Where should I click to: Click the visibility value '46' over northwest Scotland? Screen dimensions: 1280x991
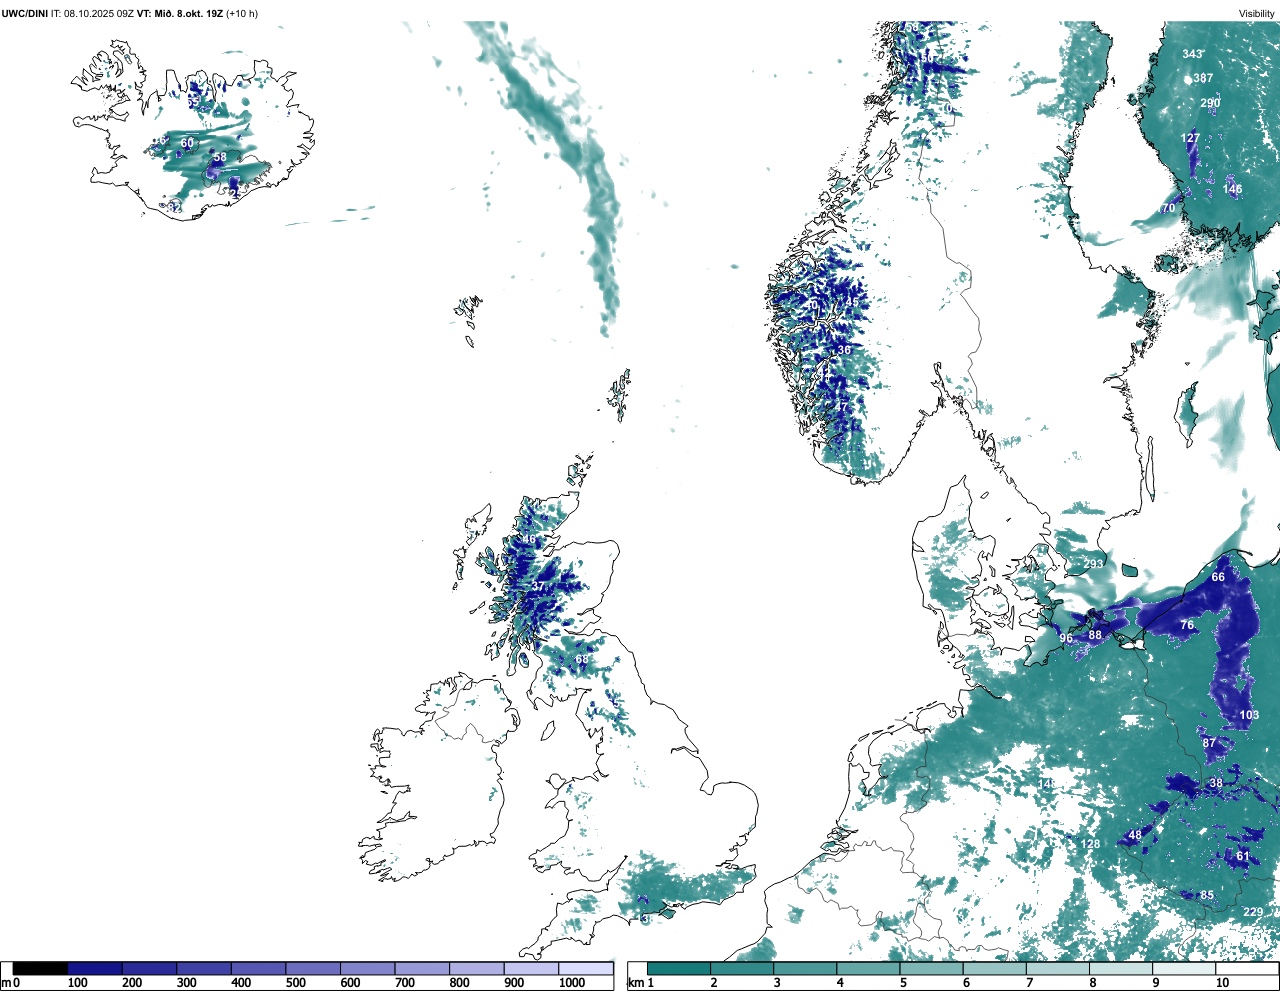[x=529, y=540]
